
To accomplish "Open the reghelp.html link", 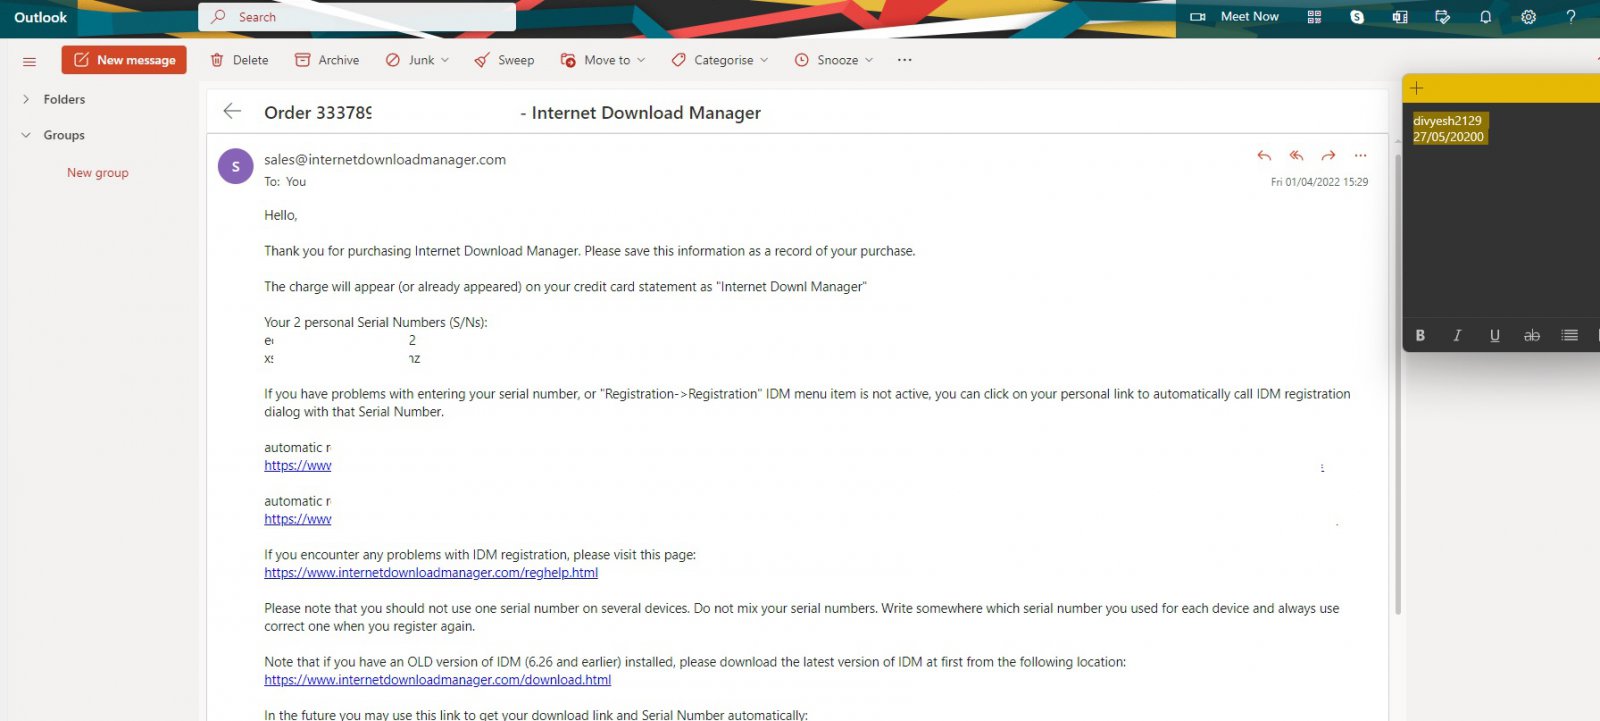I will 431,573.
